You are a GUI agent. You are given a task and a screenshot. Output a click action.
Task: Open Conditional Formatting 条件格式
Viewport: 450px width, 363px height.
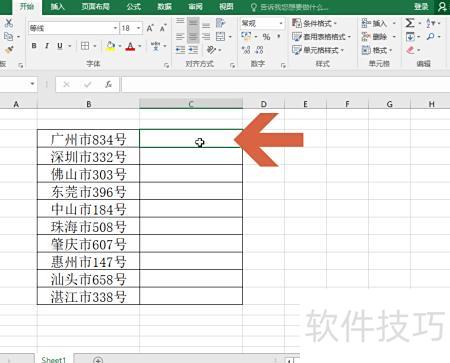[314, 23]
